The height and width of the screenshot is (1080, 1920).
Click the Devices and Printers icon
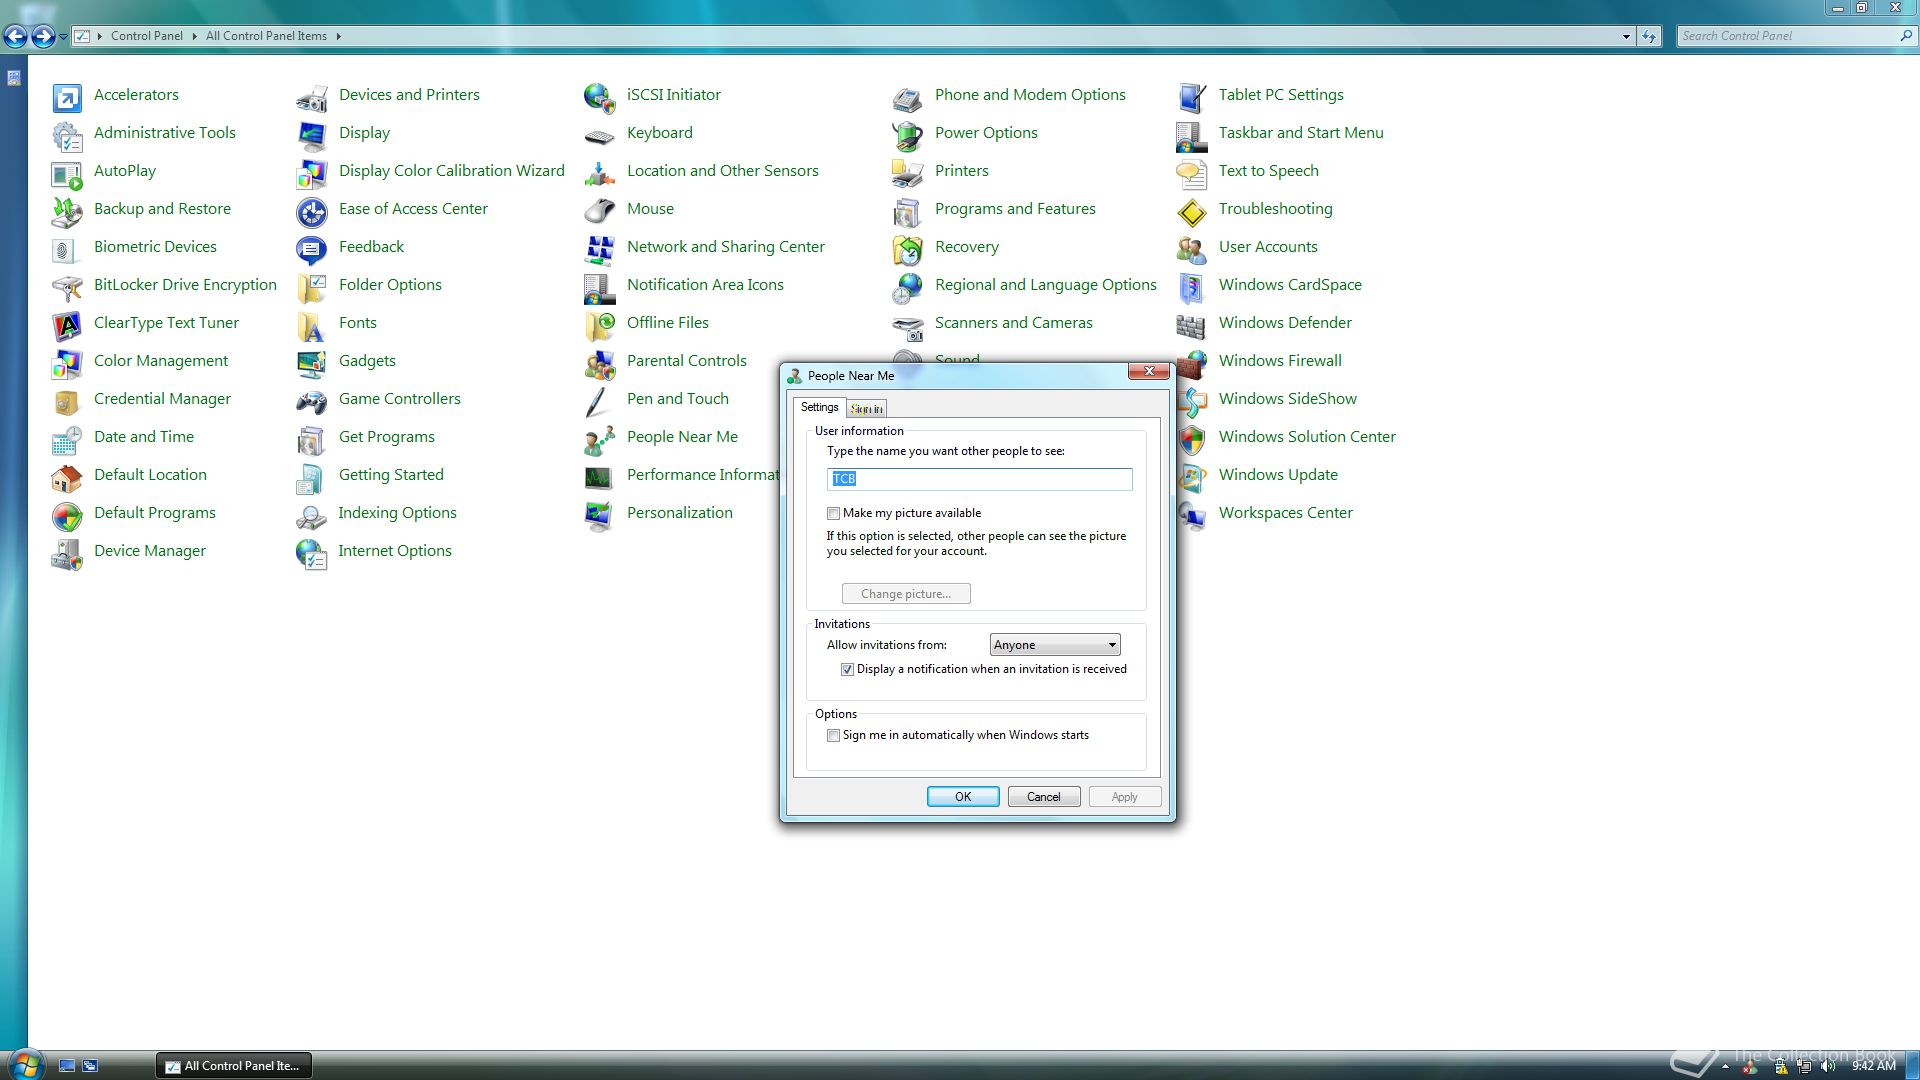pos(311,97)
